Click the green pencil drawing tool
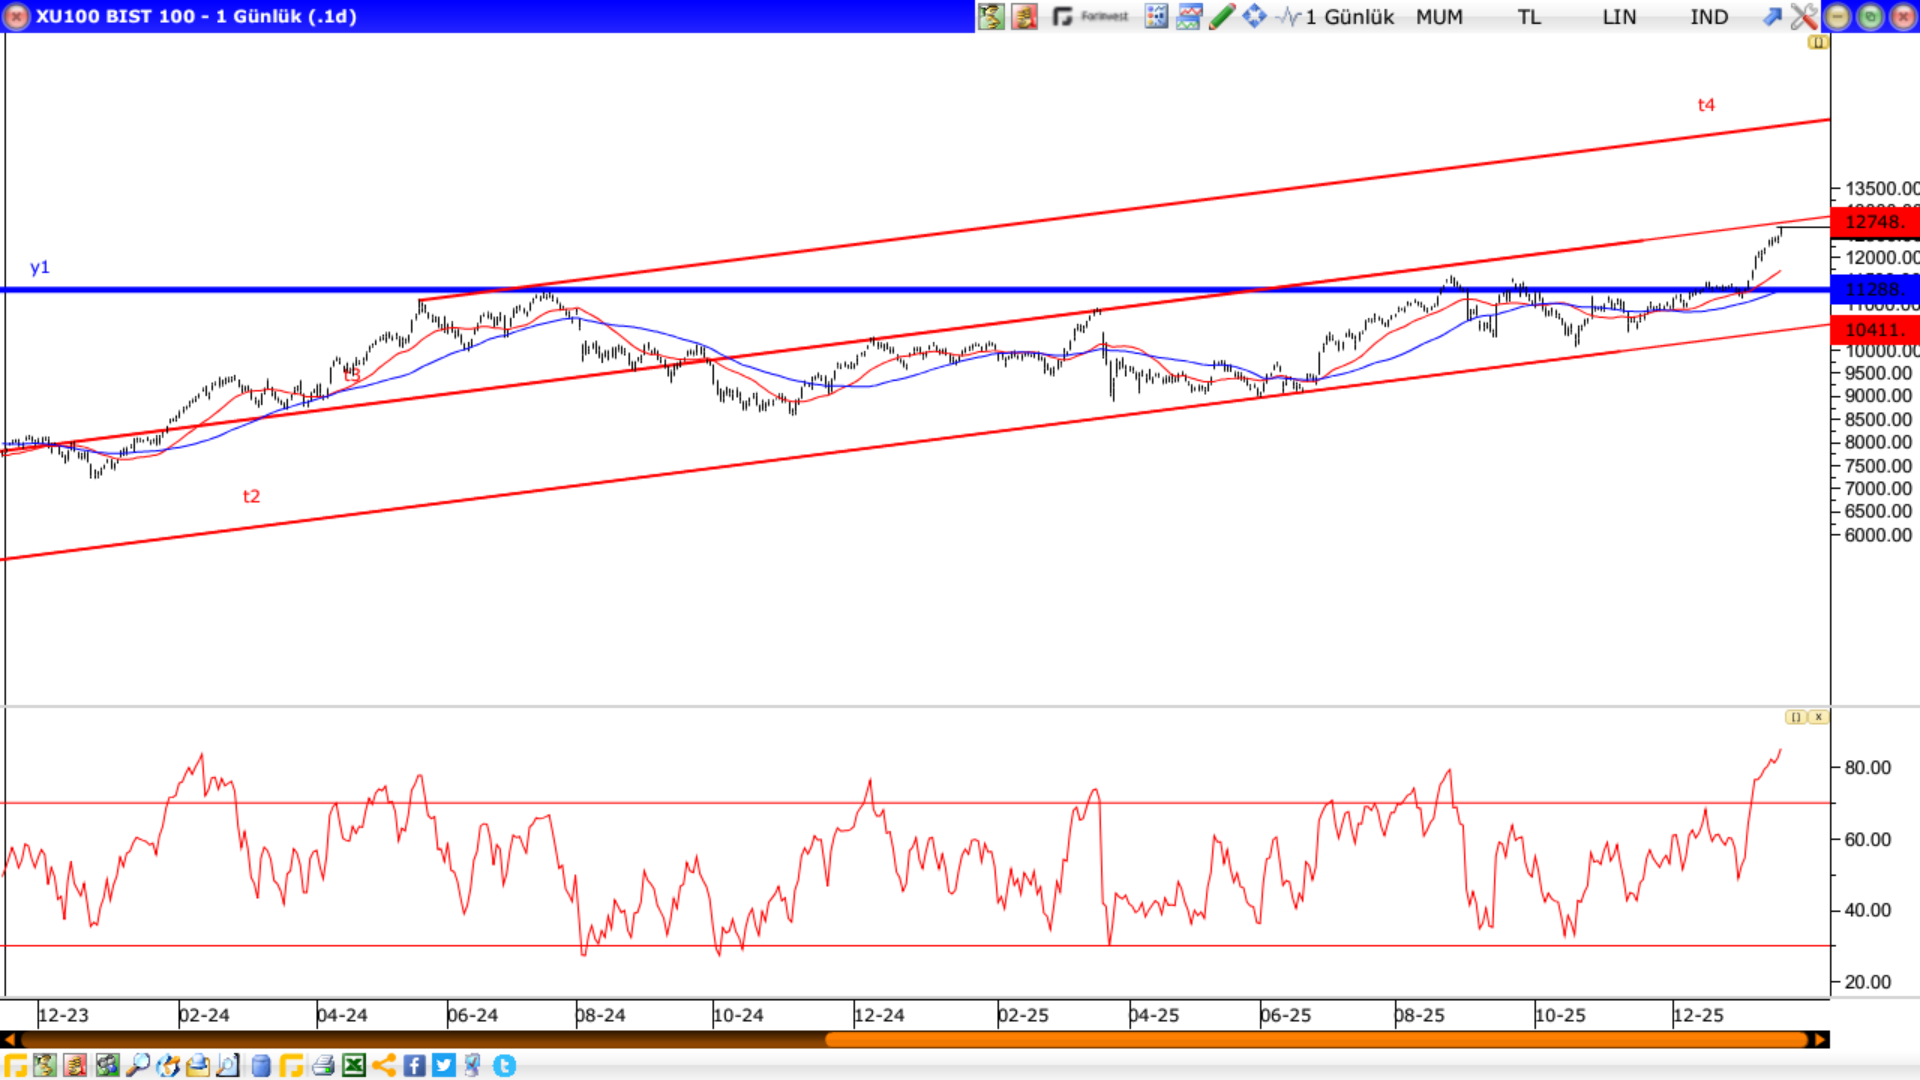This screenshot has width=1920, height=1080. (1222, 16)
